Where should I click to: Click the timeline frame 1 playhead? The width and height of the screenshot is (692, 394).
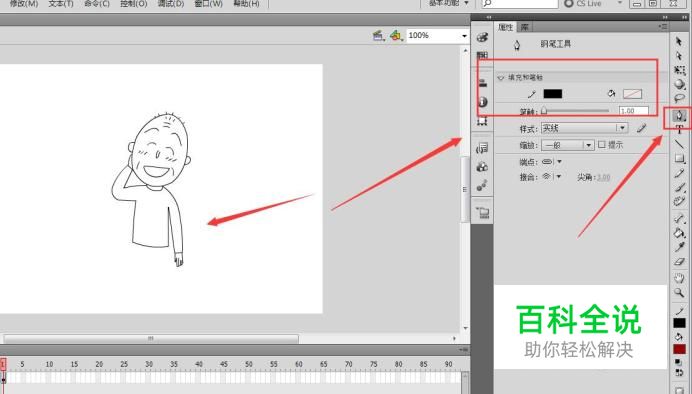3,365
